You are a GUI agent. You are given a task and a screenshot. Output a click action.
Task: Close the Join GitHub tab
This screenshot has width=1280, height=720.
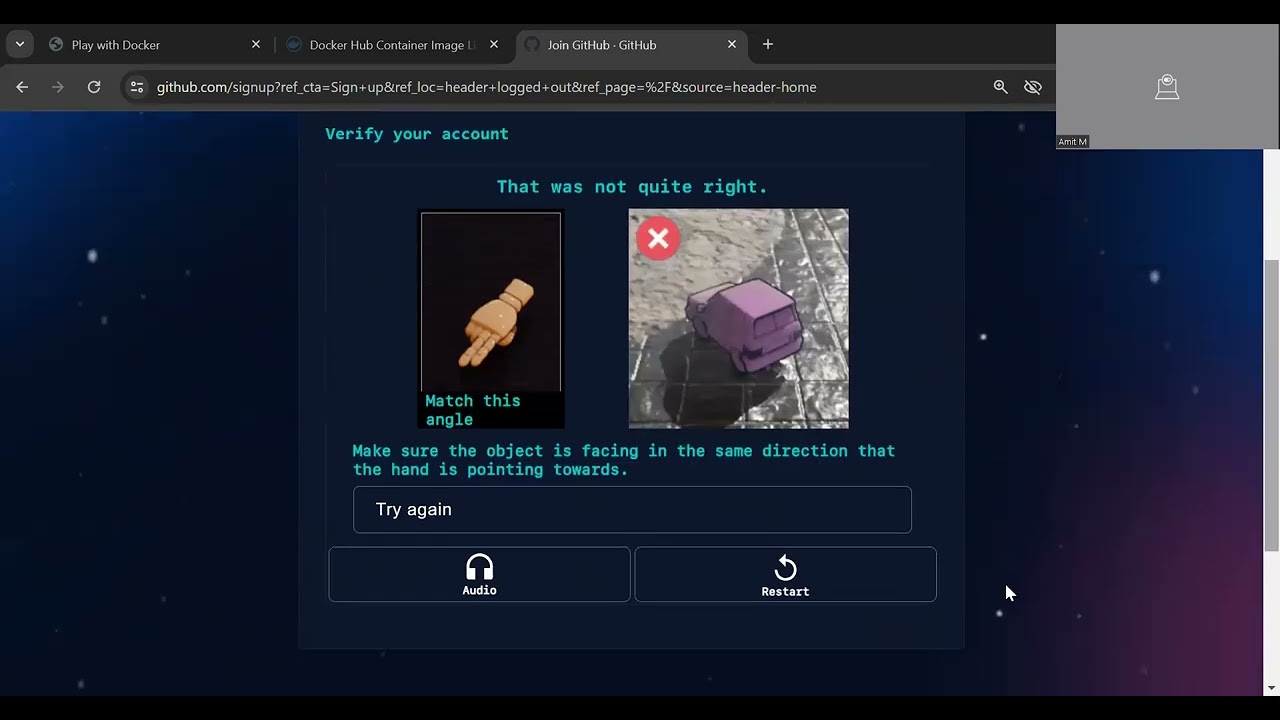(732, 45)
